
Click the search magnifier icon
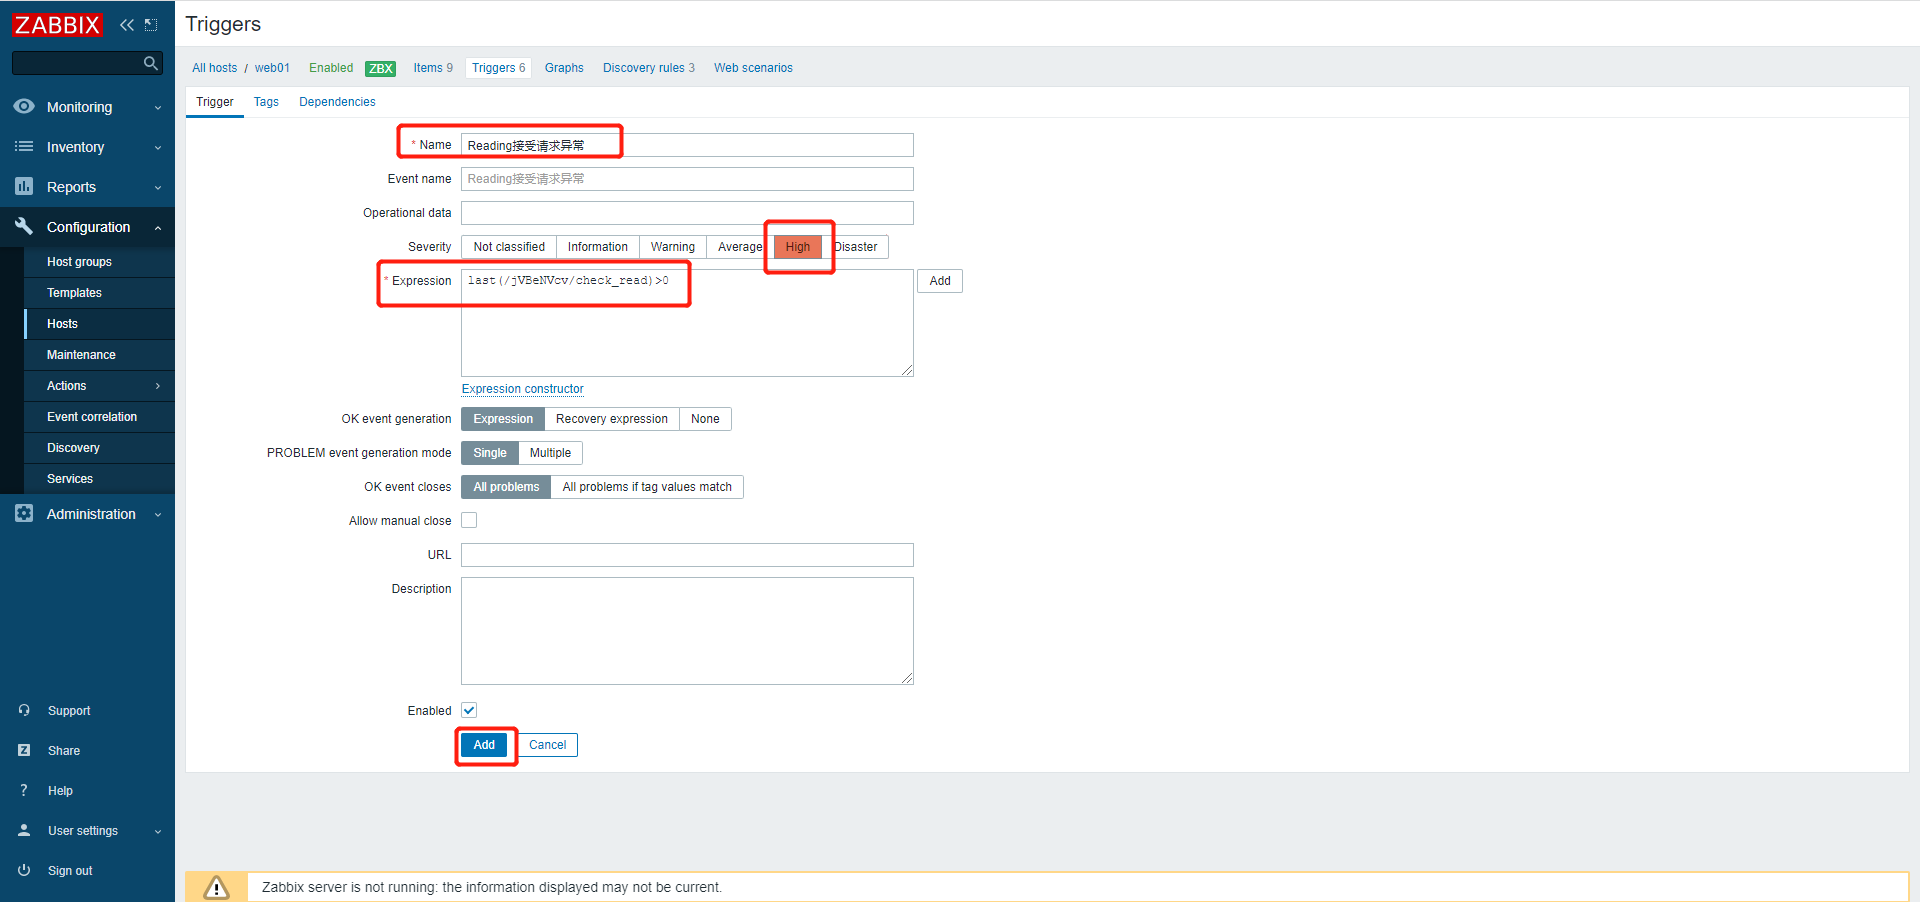pyautogui.click(x=151, y=63)
